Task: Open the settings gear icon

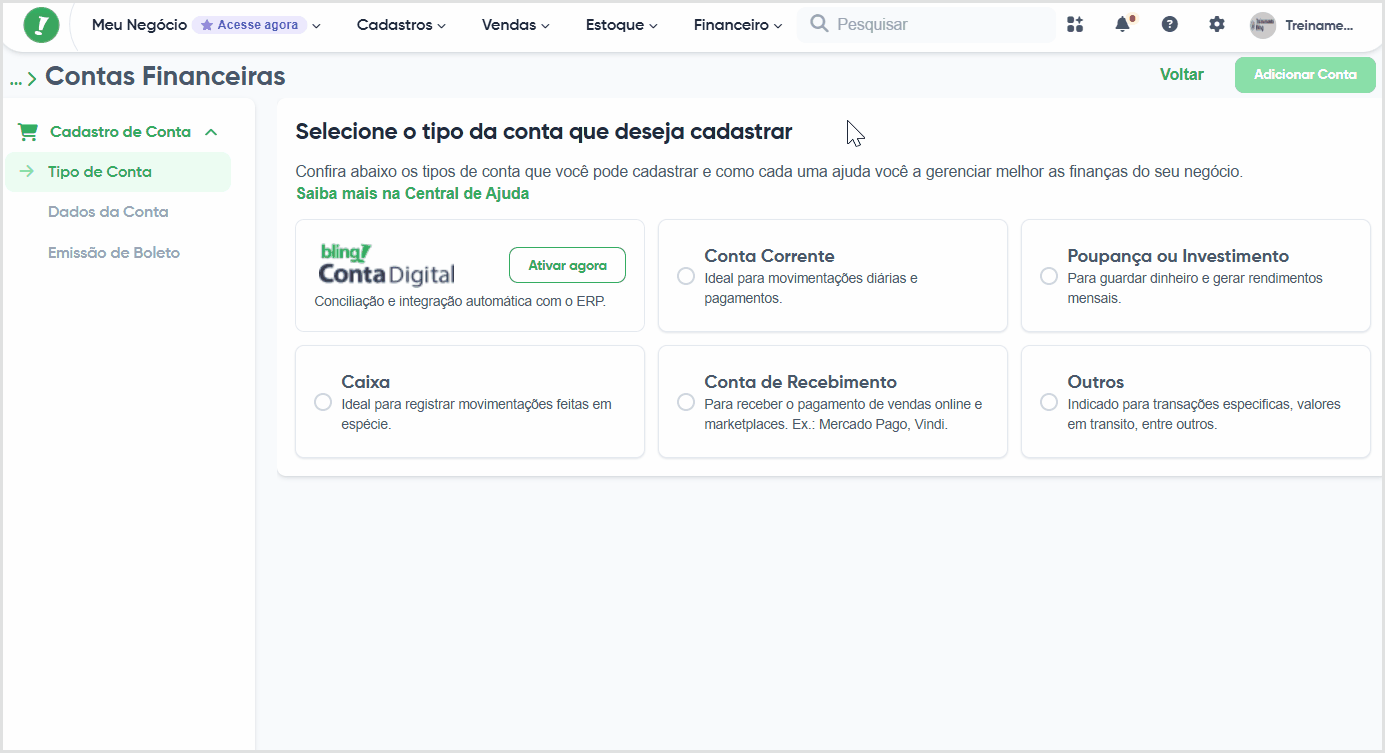Action: pyautogui.click(x=1216, y=25)
